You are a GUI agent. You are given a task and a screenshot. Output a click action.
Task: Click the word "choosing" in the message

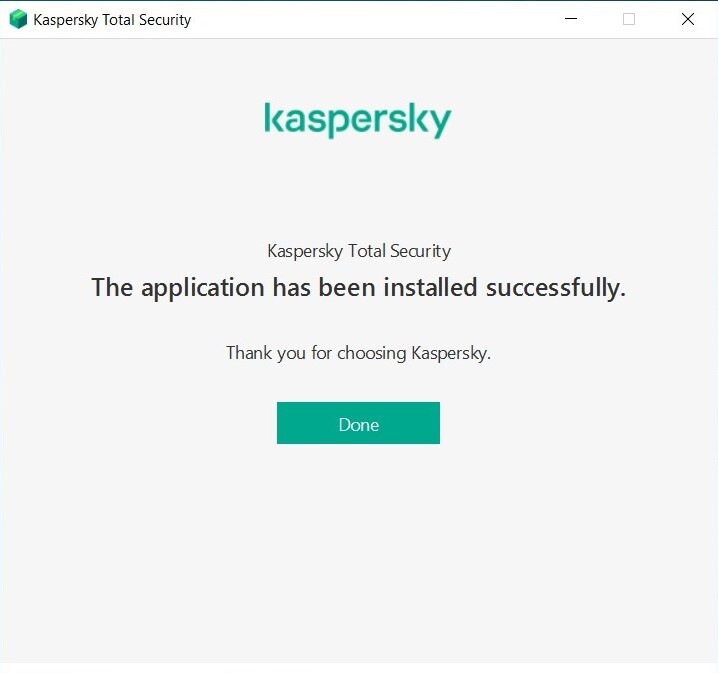(372, 353)
